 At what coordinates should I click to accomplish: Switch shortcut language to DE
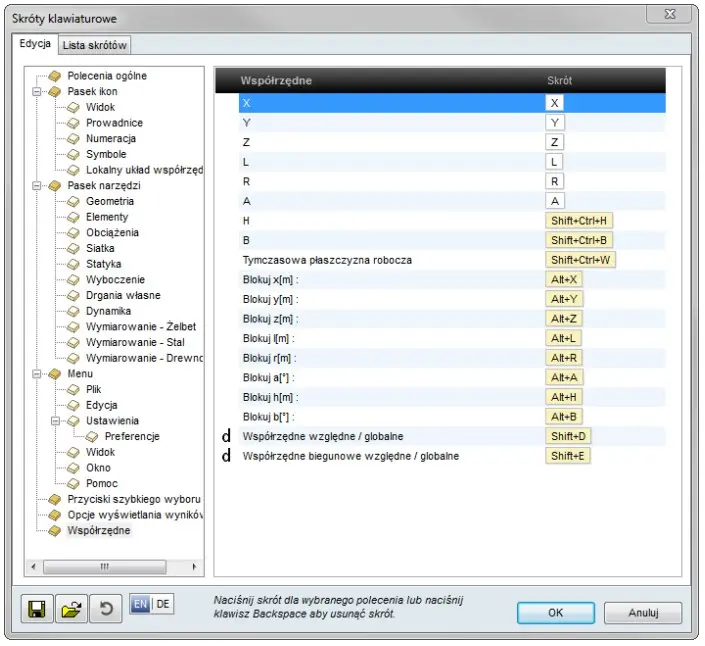(162, 604)
